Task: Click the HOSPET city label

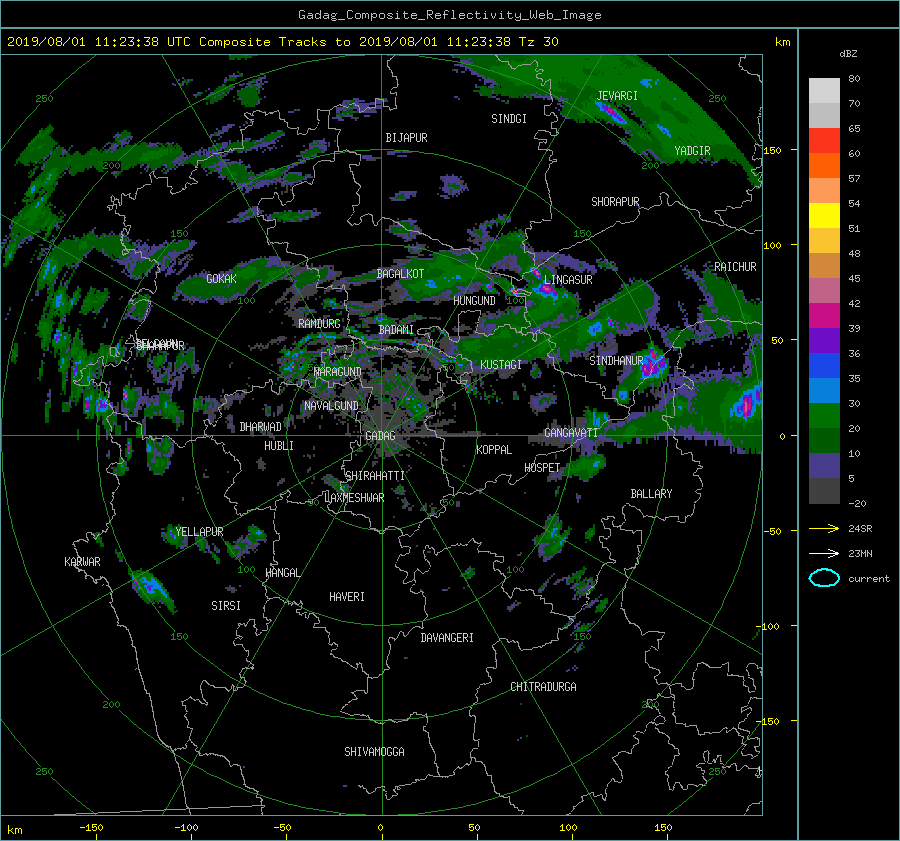Action: 542,468
